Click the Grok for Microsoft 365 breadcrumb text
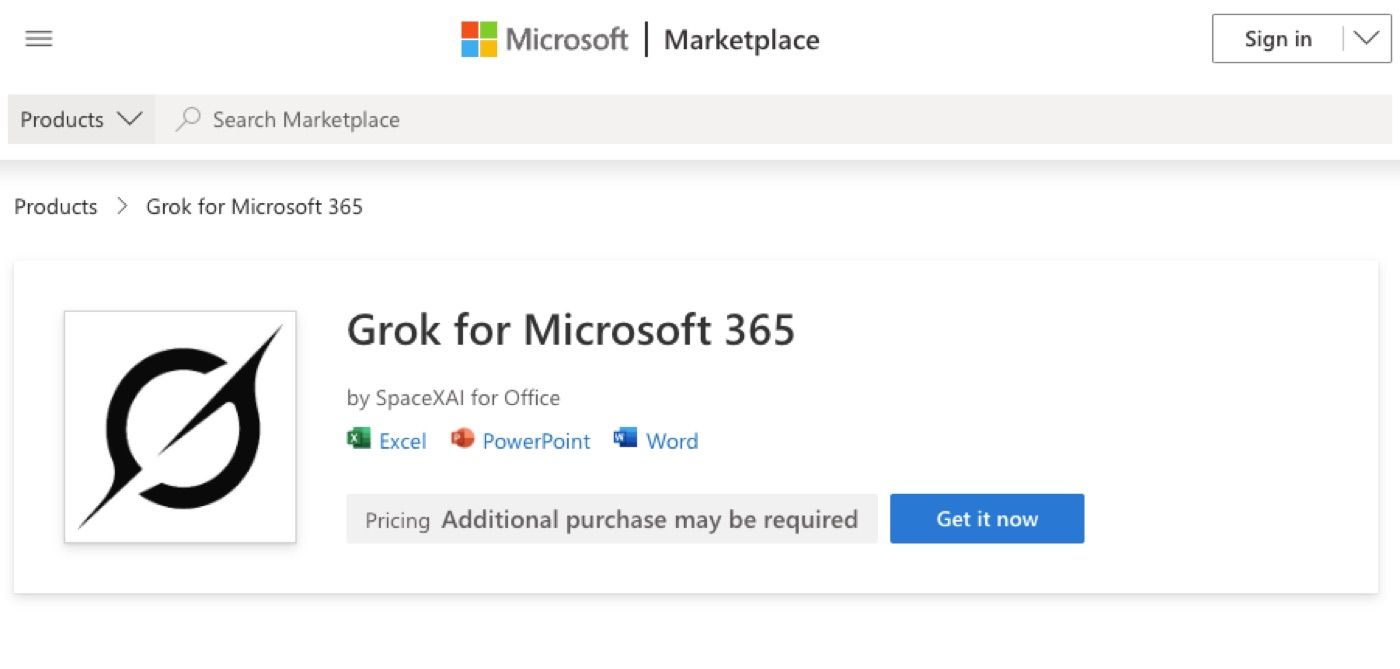This screenshot has height=669, width=1400. [254, 207]
